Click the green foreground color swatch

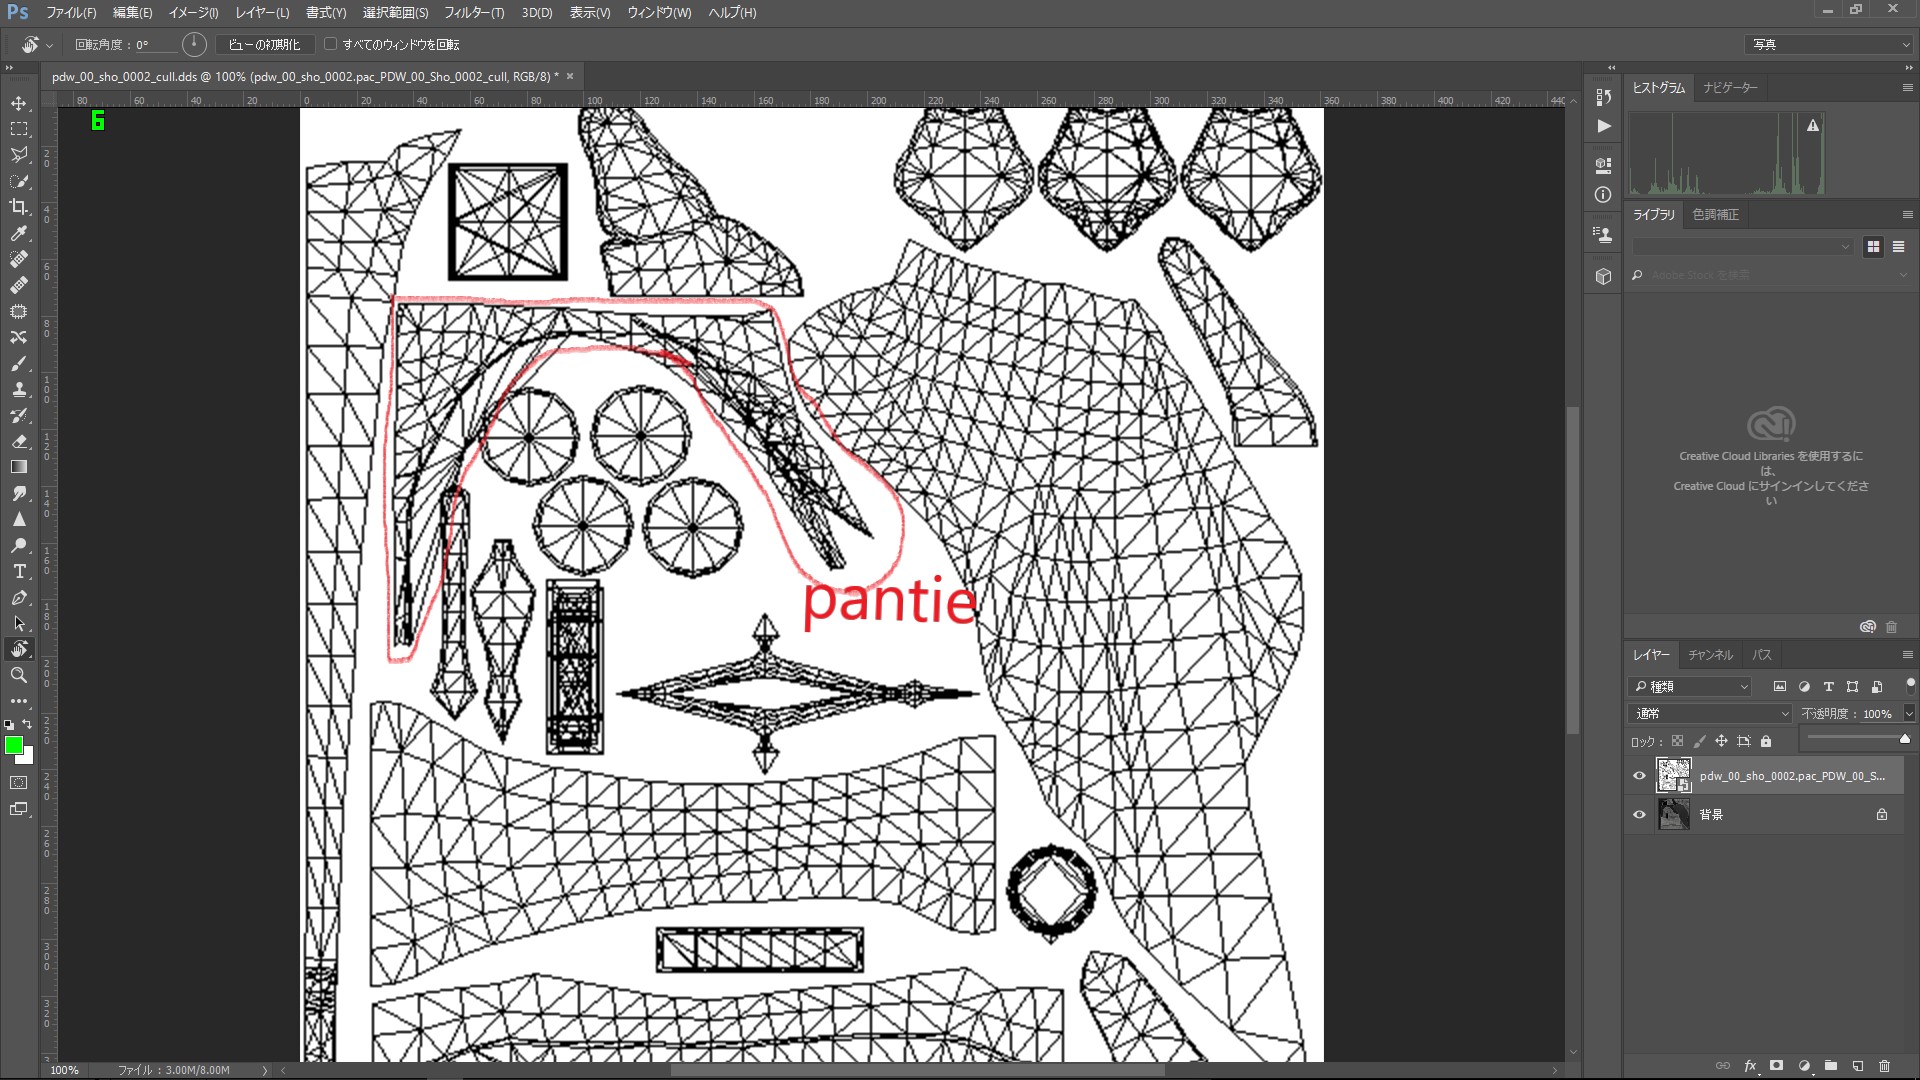[x=13, y=745]
